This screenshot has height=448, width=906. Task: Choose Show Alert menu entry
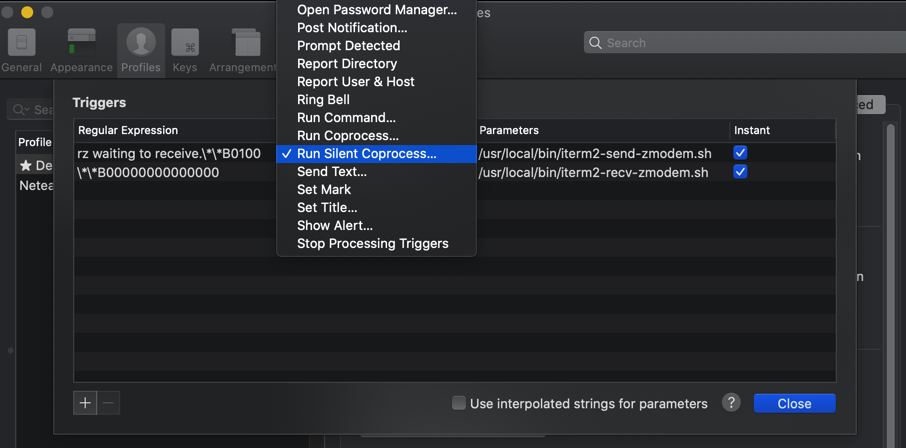[x=334, y=226]
